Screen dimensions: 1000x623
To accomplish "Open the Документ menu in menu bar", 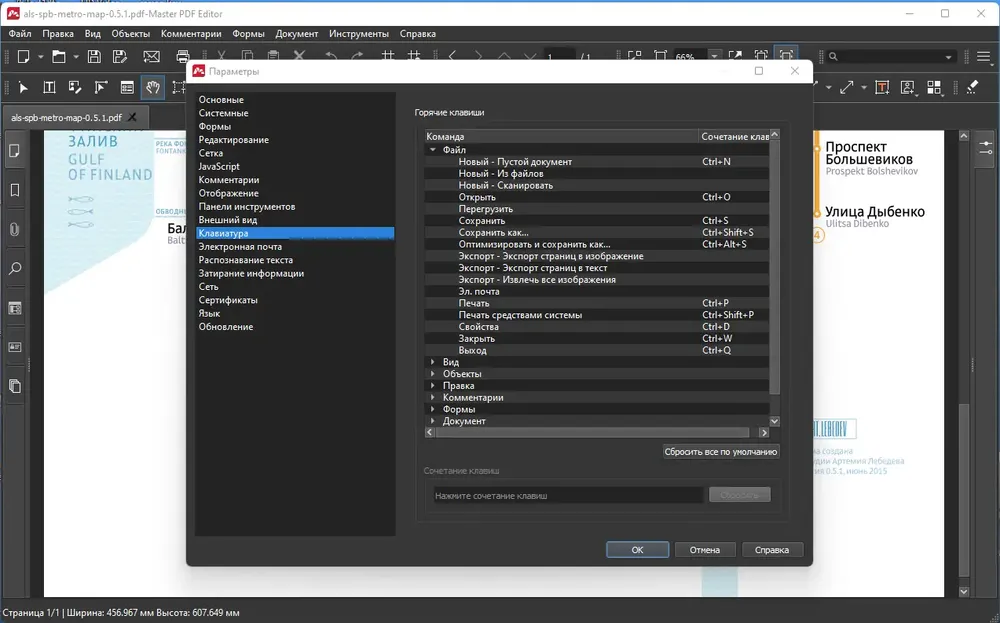I will [x=297, y=34].
